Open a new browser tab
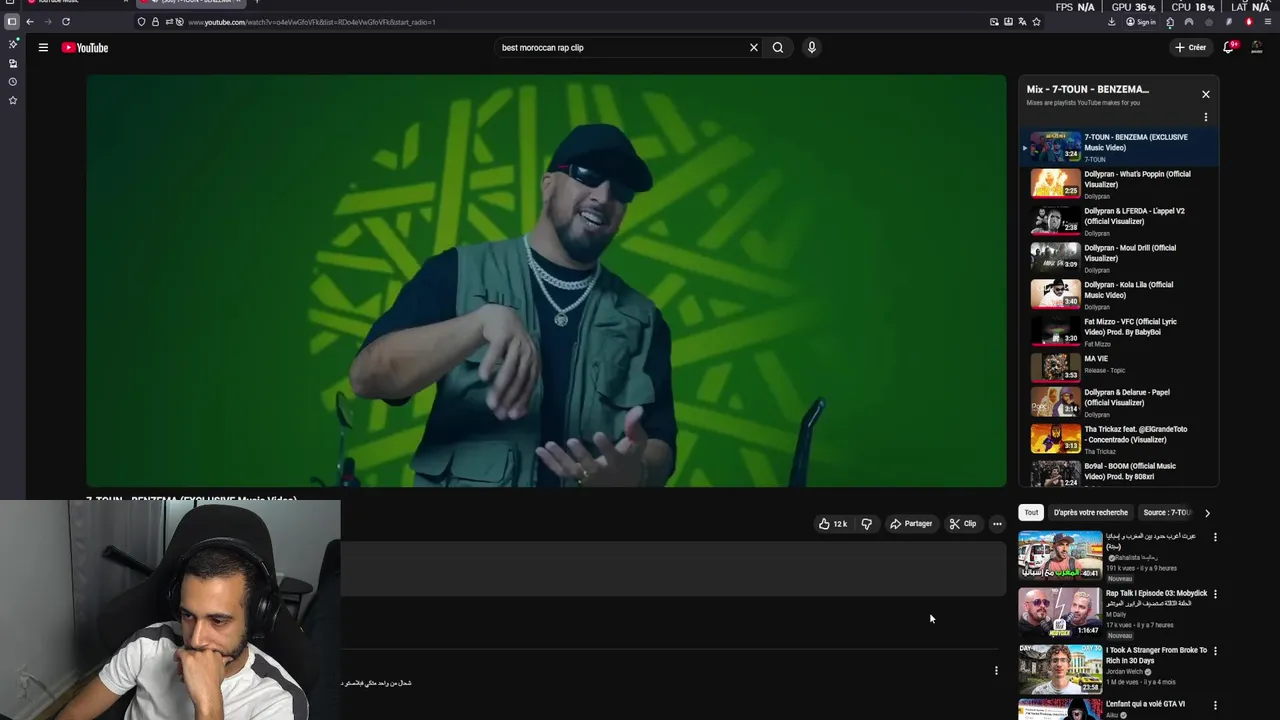Screen dimensions: 1280x720 pyautogui.click(x=256, y=2)
